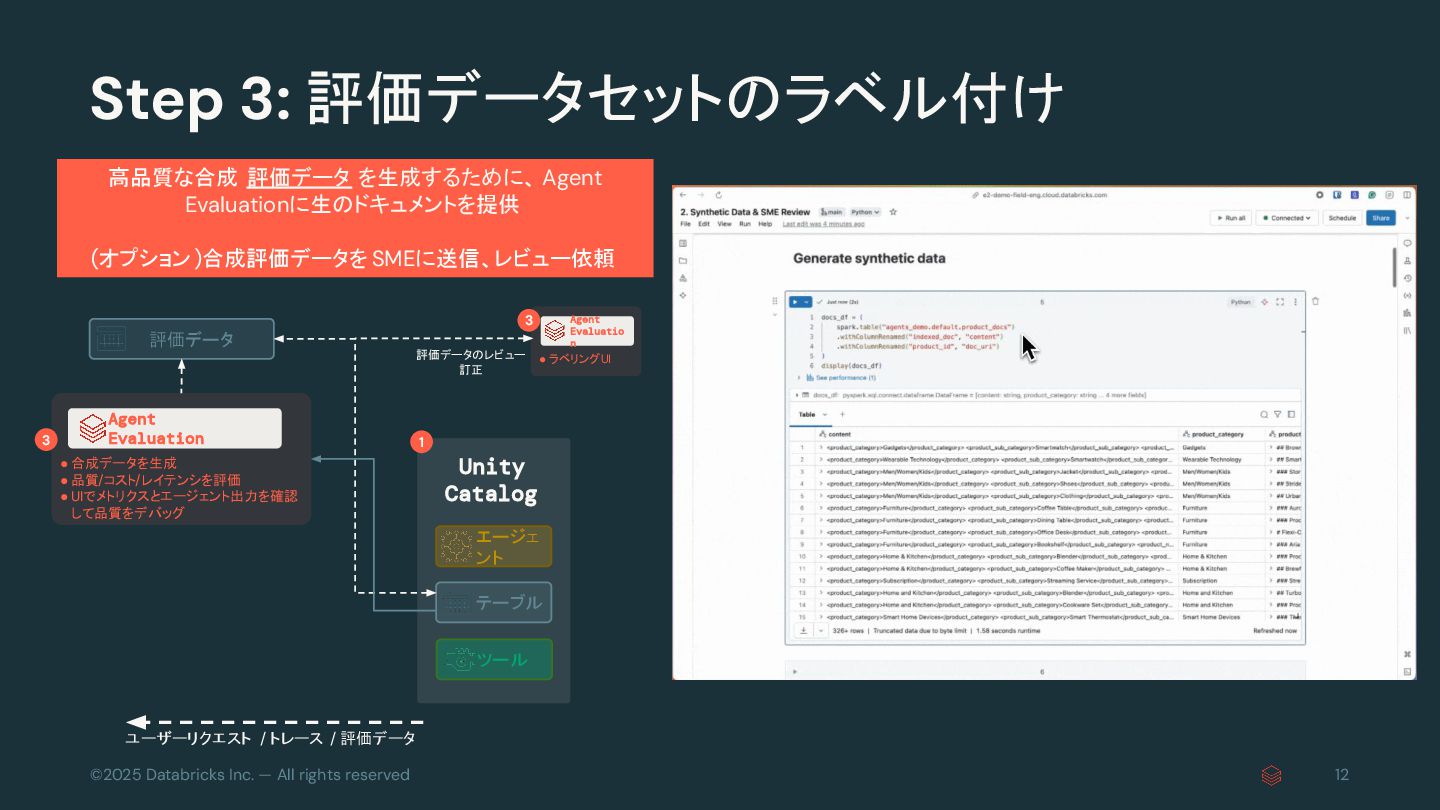This screenshot has width=1440, height=810.
Task: Open the comments icon in right sidebar
Action: coord(1407,243)
